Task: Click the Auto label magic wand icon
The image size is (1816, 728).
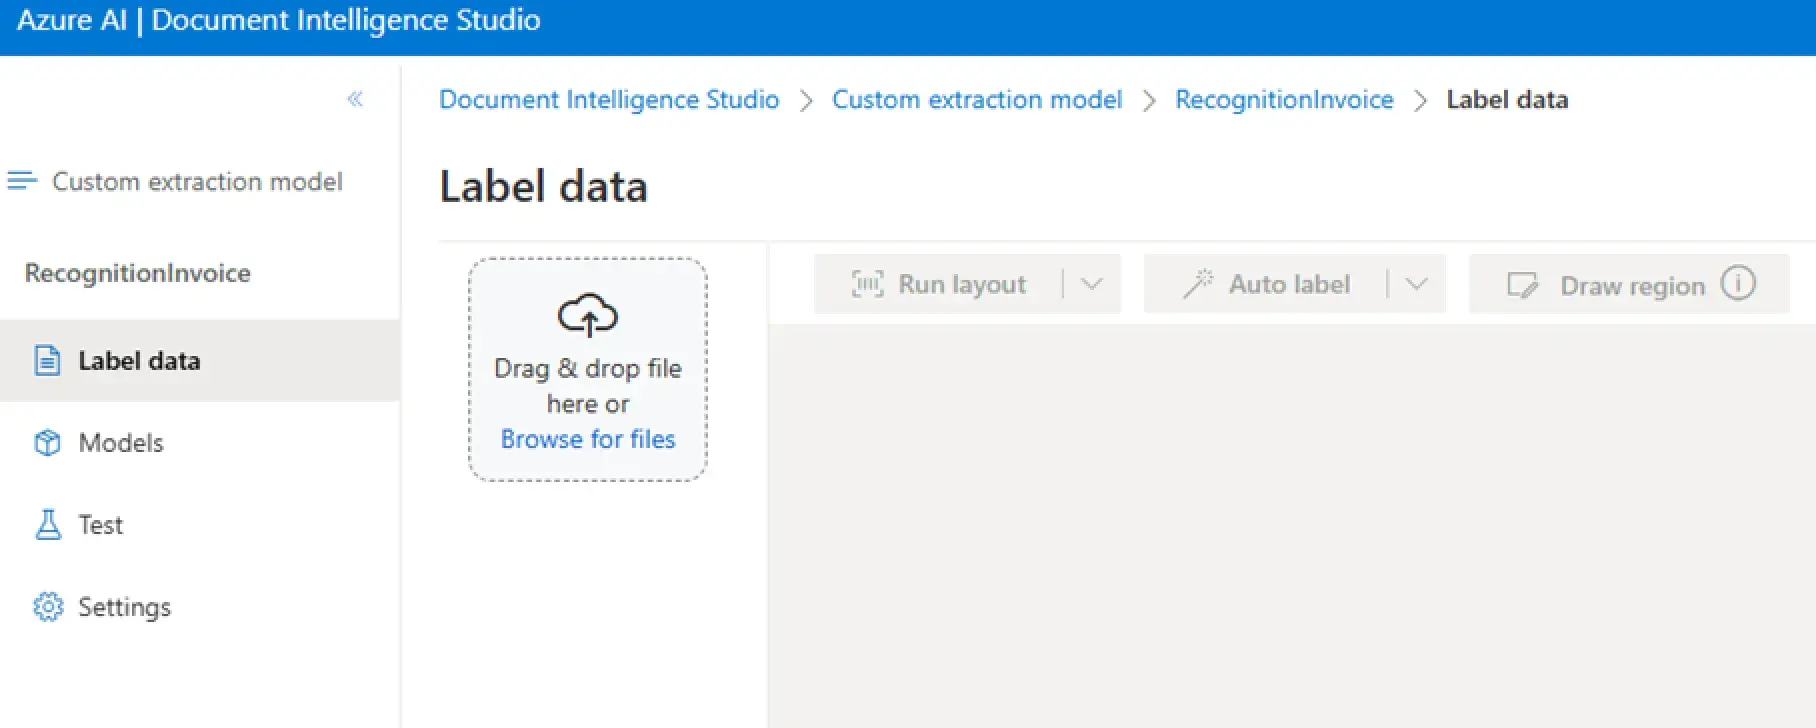Action: click(x=1198, y=284)
